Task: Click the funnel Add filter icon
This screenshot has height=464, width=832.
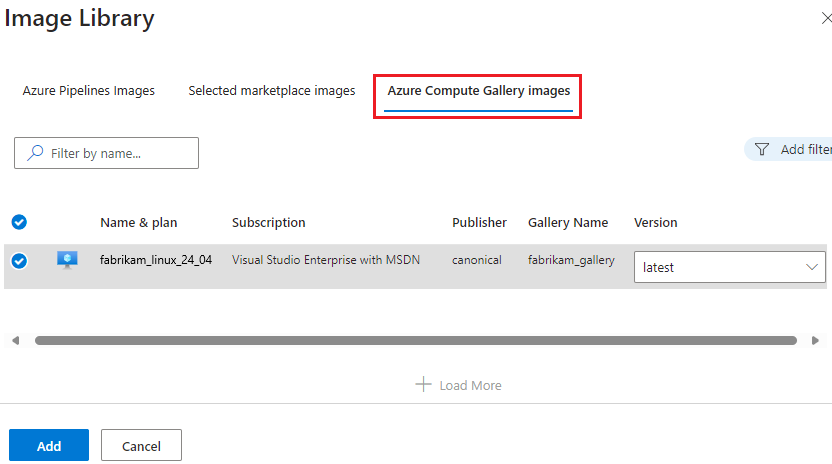Action: (762, 149)
